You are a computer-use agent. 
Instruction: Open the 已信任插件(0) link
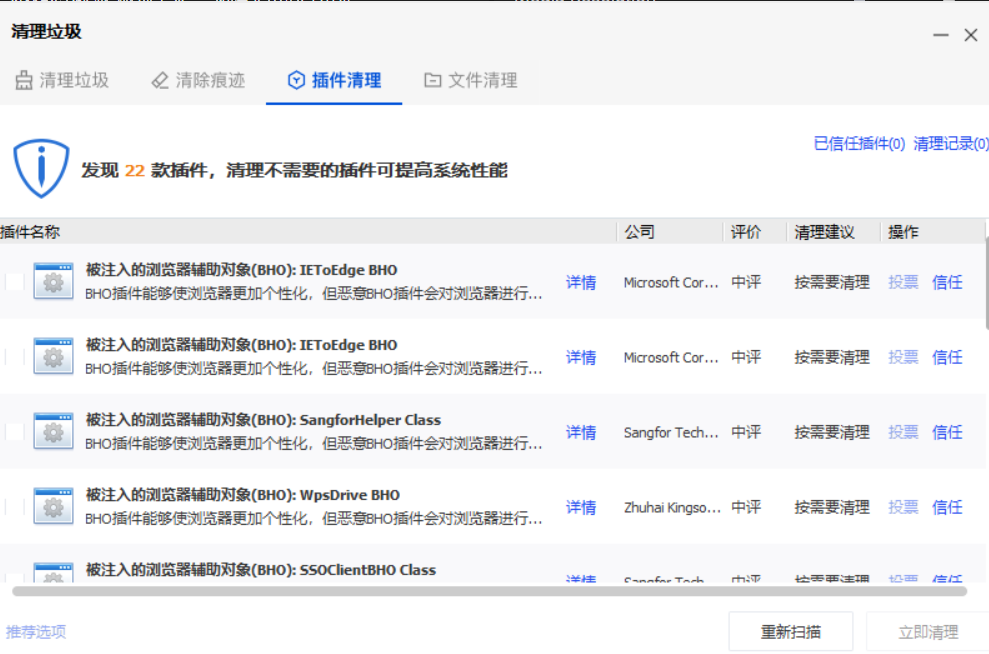coord(859,144)
